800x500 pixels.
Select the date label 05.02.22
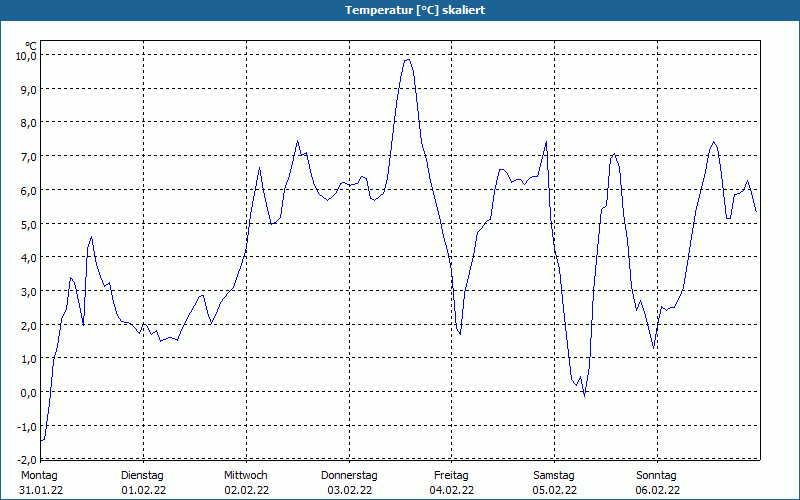(555, 491)
